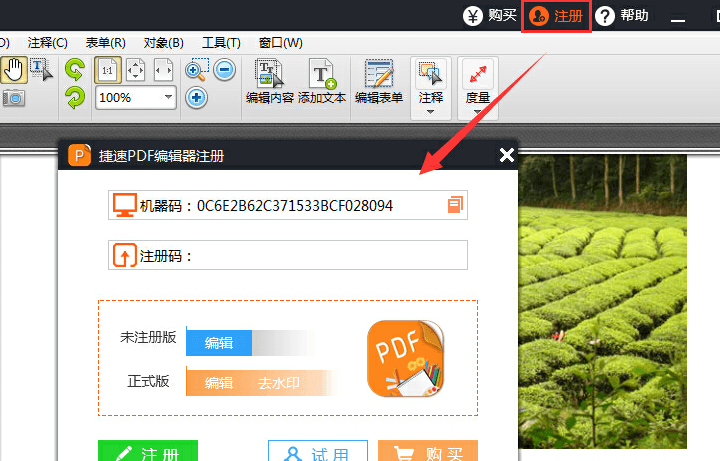
Task: Select the Hand pan tool
Action: coord(13,69)
